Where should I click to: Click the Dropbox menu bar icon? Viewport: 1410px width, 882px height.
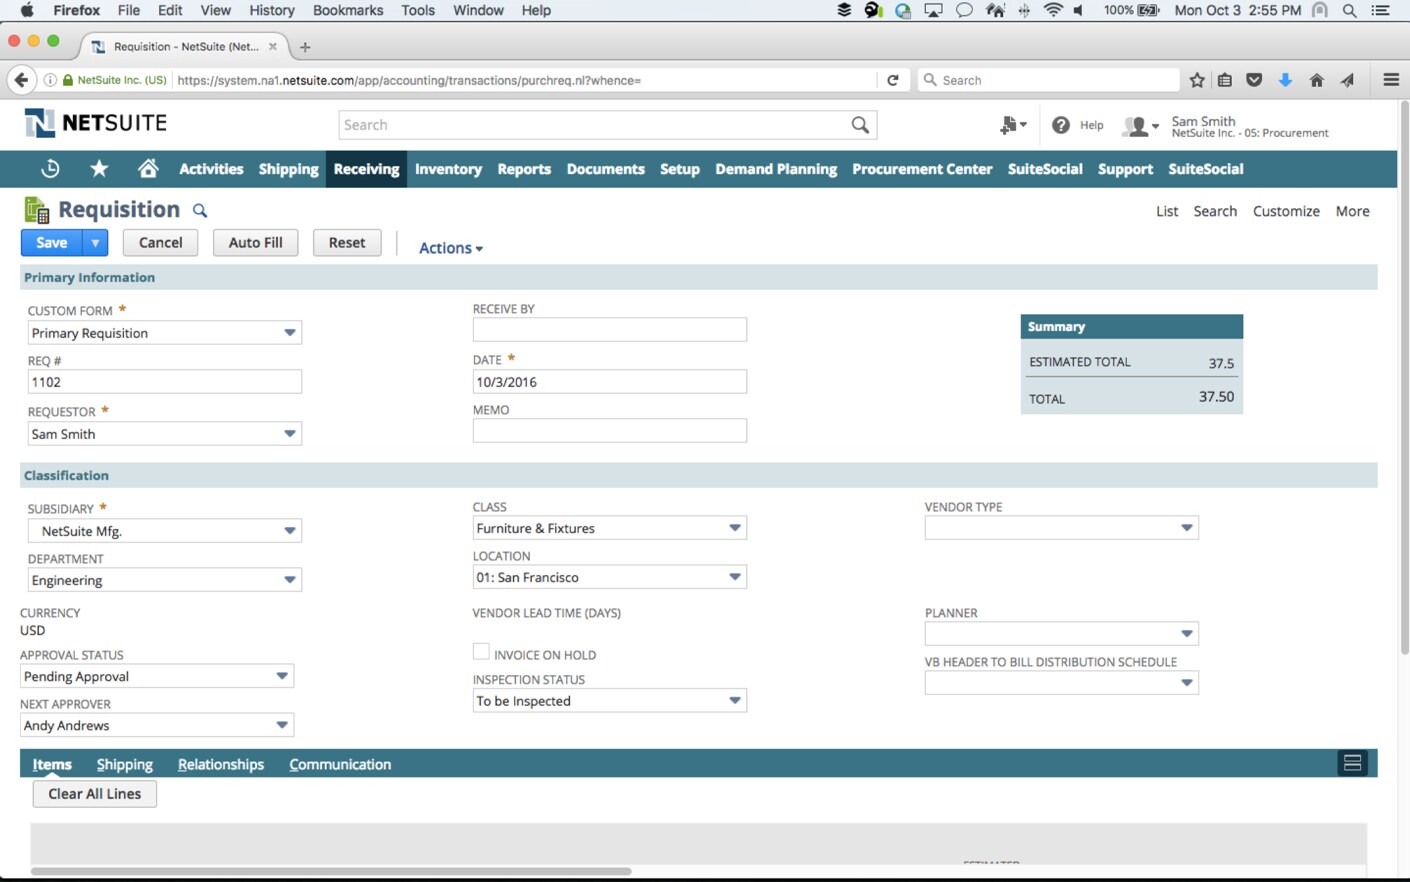pos(844,10)
